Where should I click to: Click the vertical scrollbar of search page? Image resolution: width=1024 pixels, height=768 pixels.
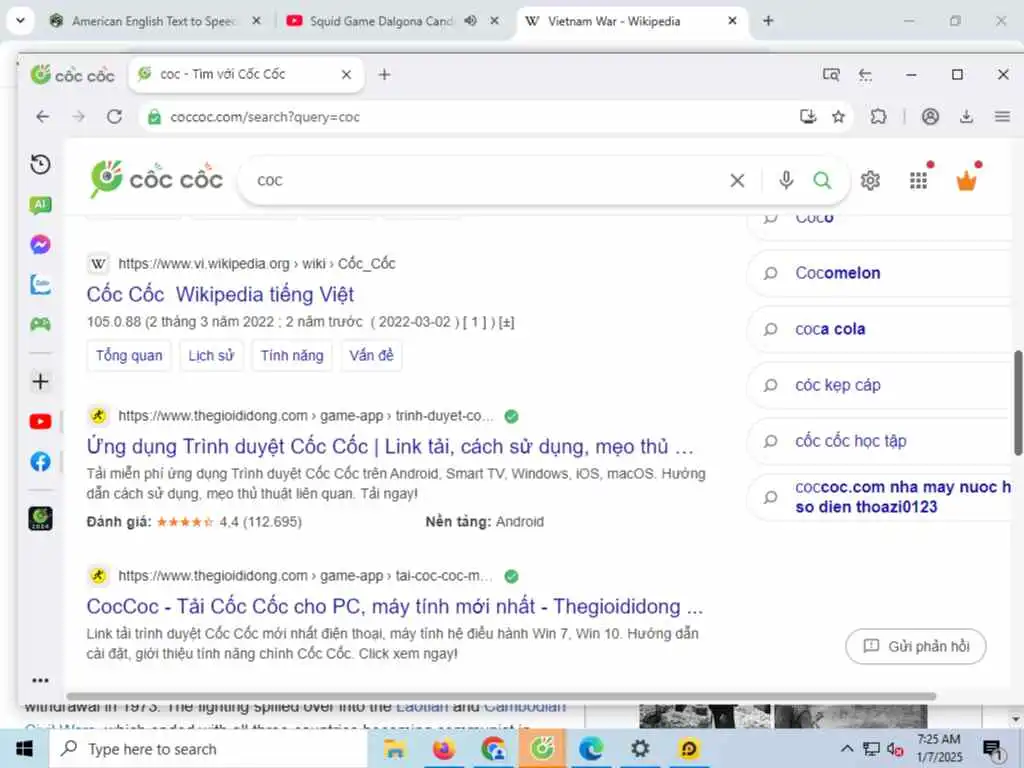[x=1017, y=403]
